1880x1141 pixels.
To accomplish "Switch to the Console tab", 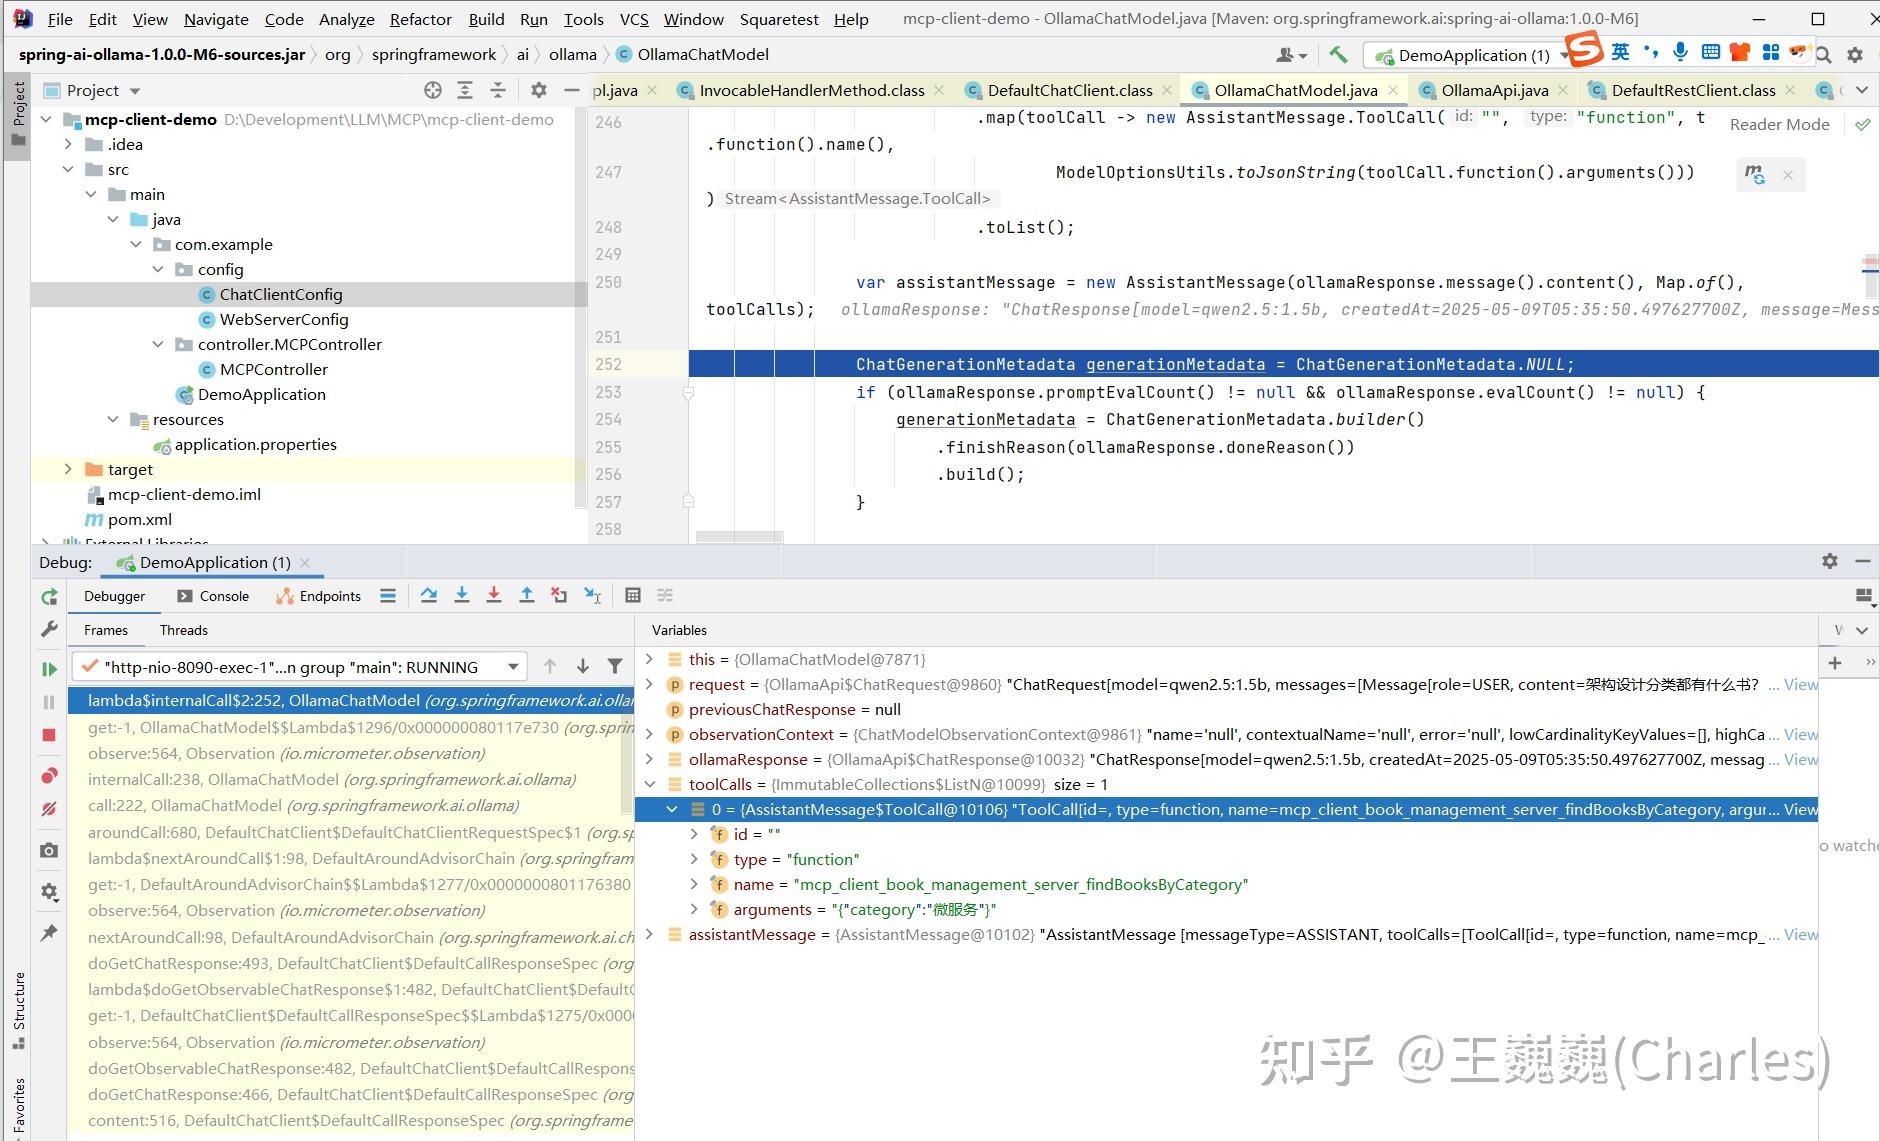I will click(x=222, y=595).
